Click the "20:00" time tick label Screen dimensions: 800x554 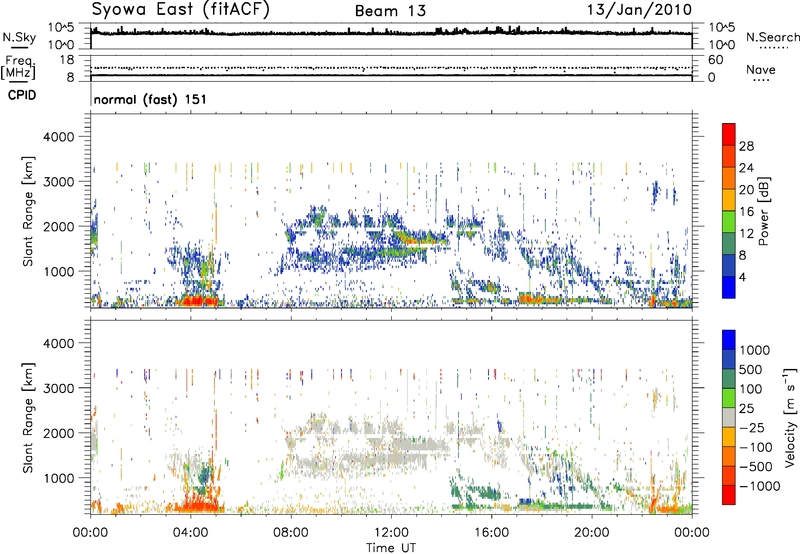coord(592,533)
